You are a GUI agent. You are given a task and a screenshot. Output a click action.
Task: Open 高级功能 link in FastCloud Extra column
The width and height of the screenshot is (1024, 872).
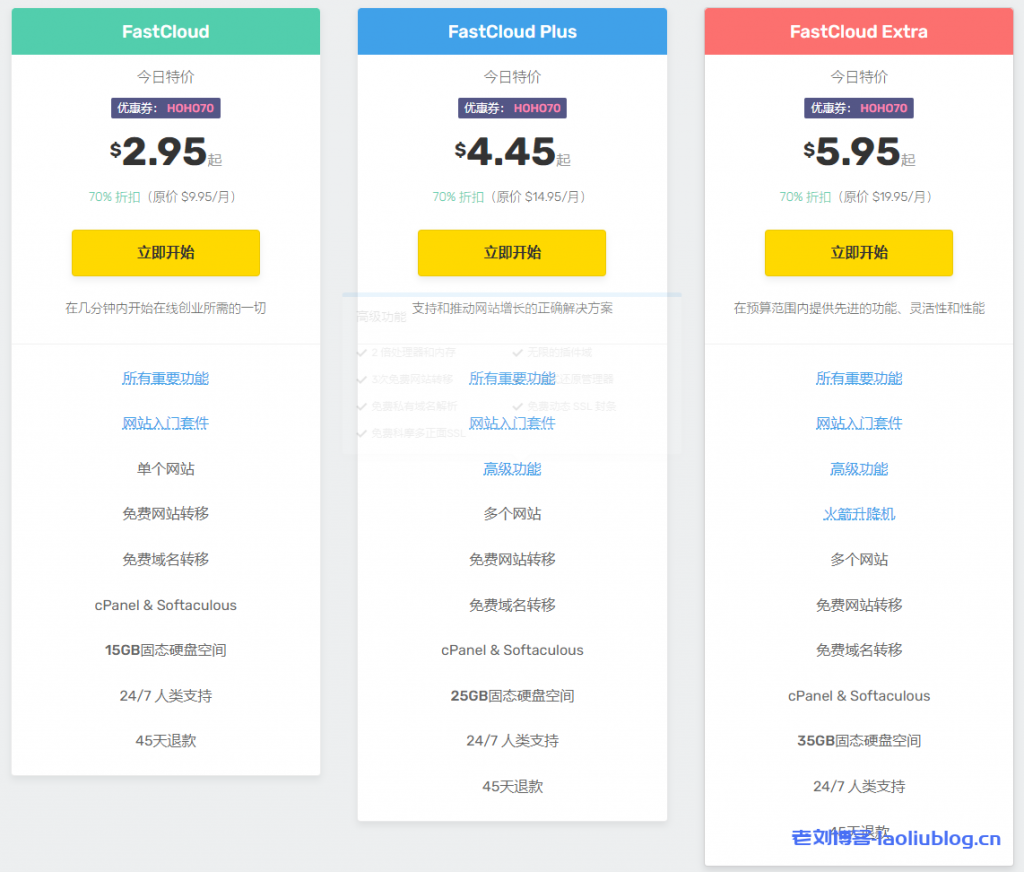click(858, 469)
